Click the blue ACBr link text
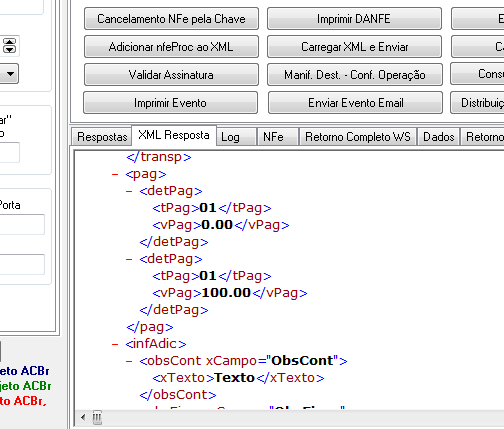This screenshot has width=504, height=429. (x=25, y=371)
